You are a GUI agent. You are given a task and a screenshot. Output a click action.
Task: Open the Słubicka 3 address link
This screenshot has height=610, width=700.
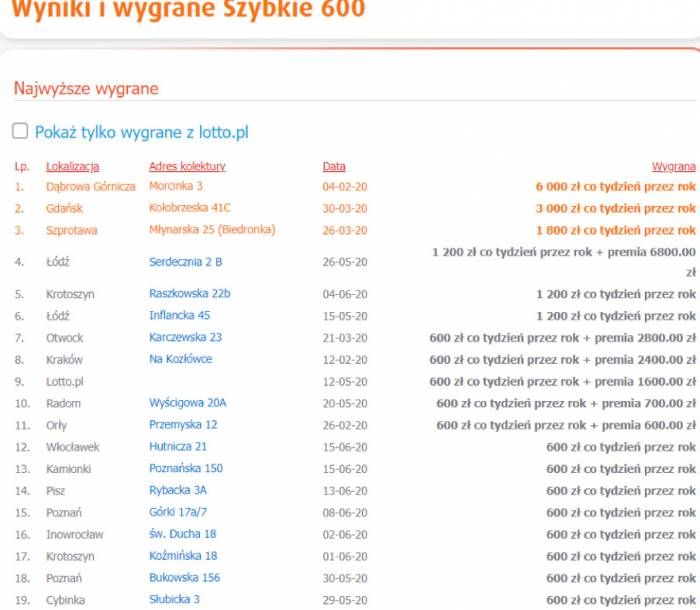pyautogui.click(x=174, y=599)
